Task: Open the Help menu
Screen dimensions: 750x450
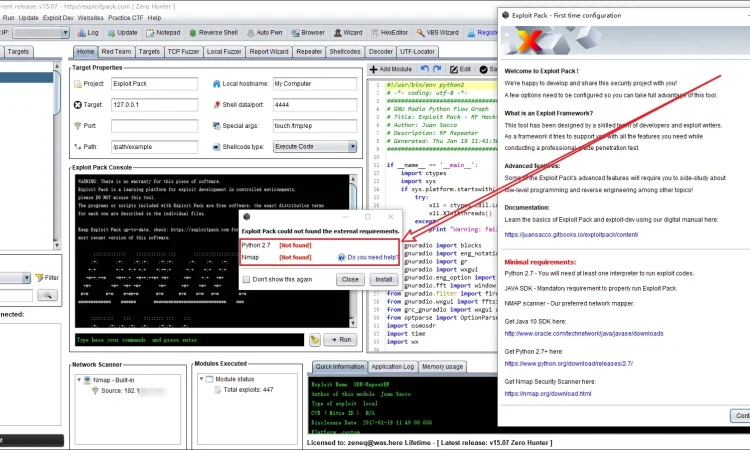Action: point(154,18)
